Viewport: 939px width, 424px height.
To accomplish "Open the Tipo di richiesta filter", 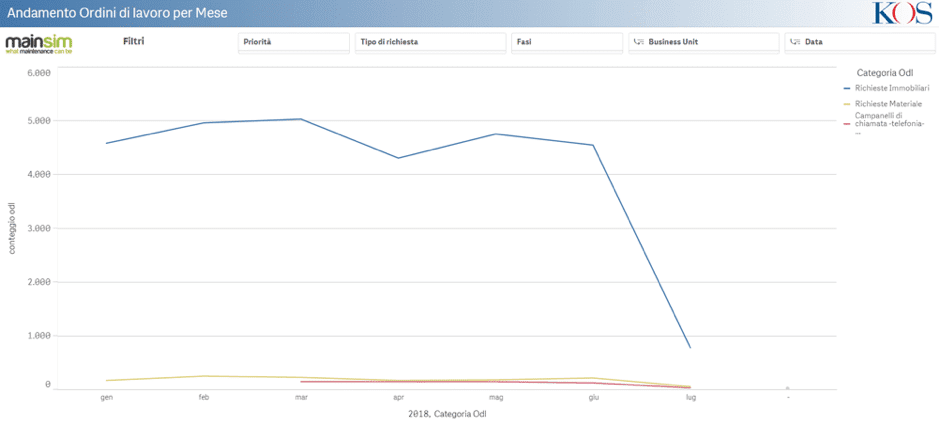I will 430,43.
